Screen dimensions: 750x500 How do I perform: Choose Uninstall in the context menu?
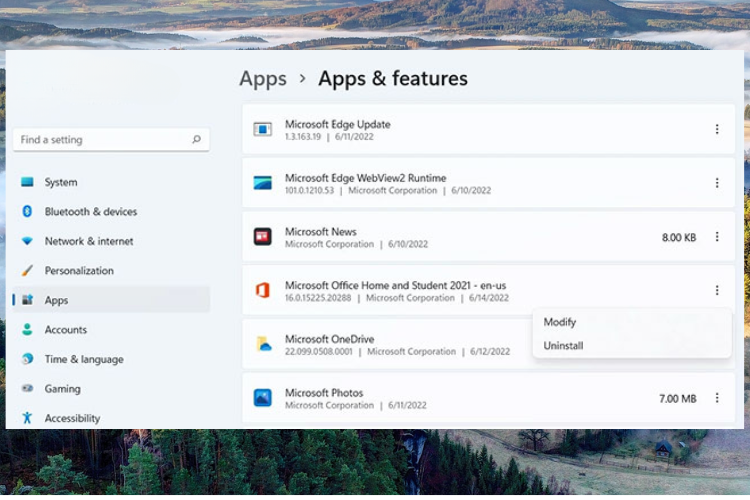click(x=563, y=345)
